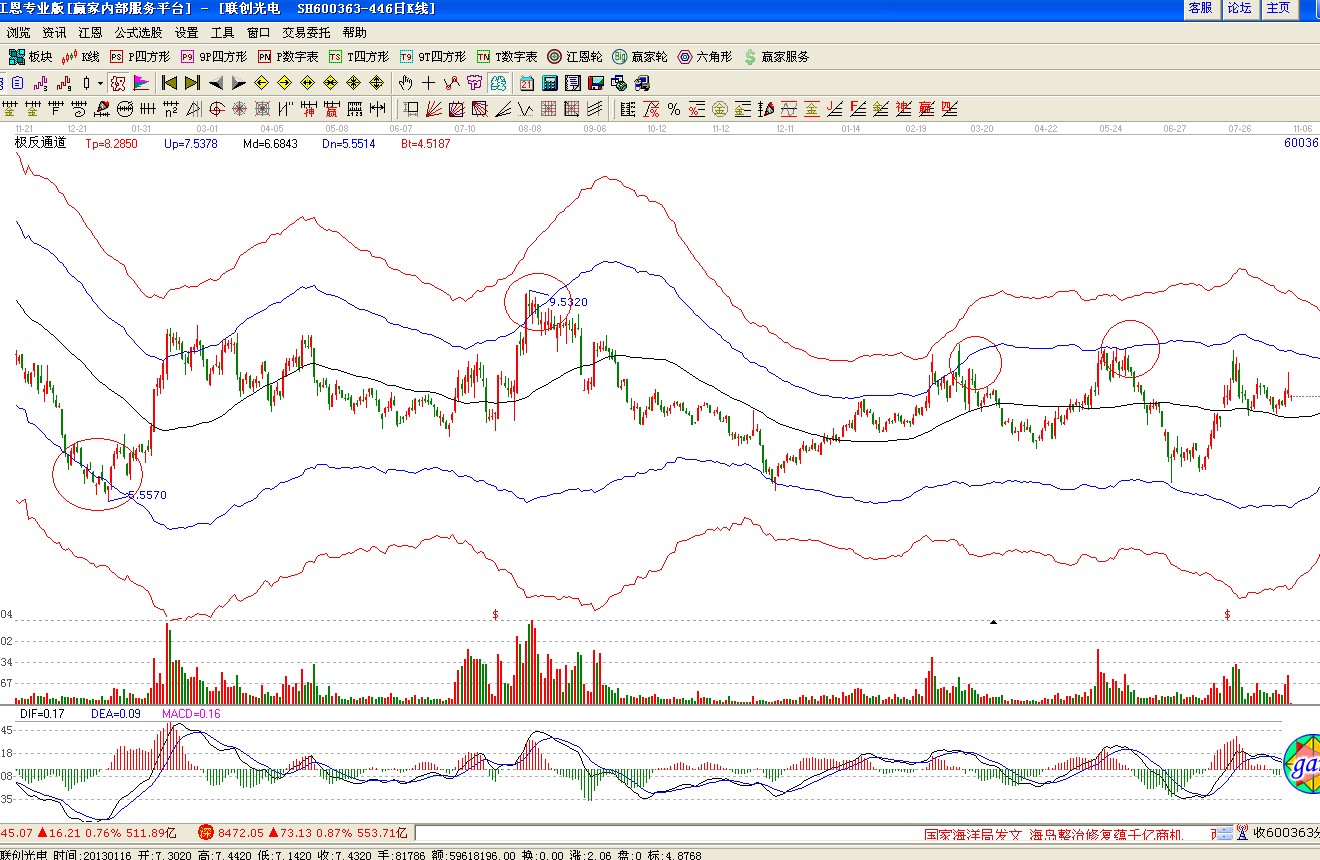
Task: Click the 客服 customer service button
Action: (1199, 8)
